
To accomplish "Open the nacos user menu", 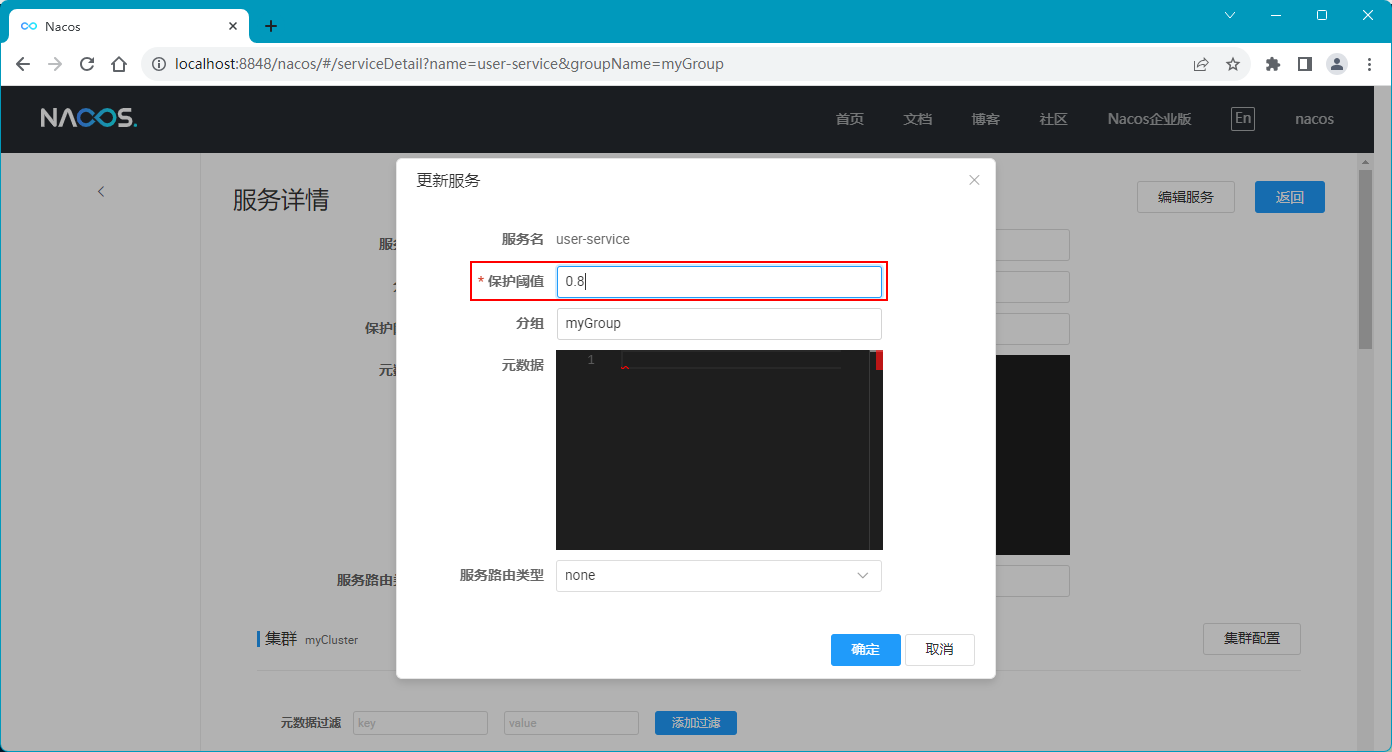I will 1314,119.
